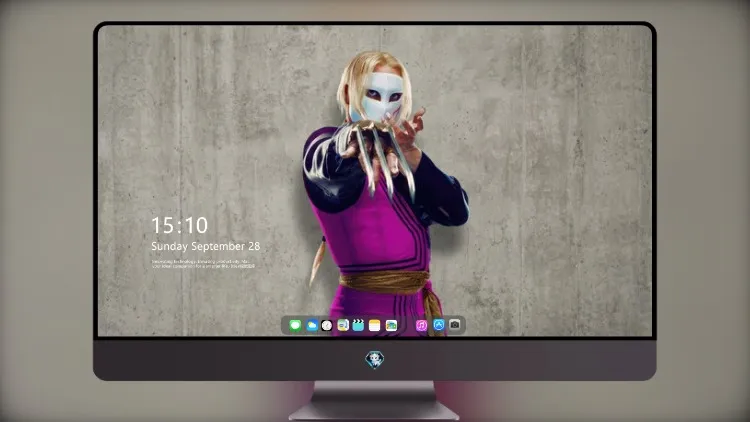
Task: Open the Clock app in the dock
Action: pyautogui.click(x=327, y=325)
